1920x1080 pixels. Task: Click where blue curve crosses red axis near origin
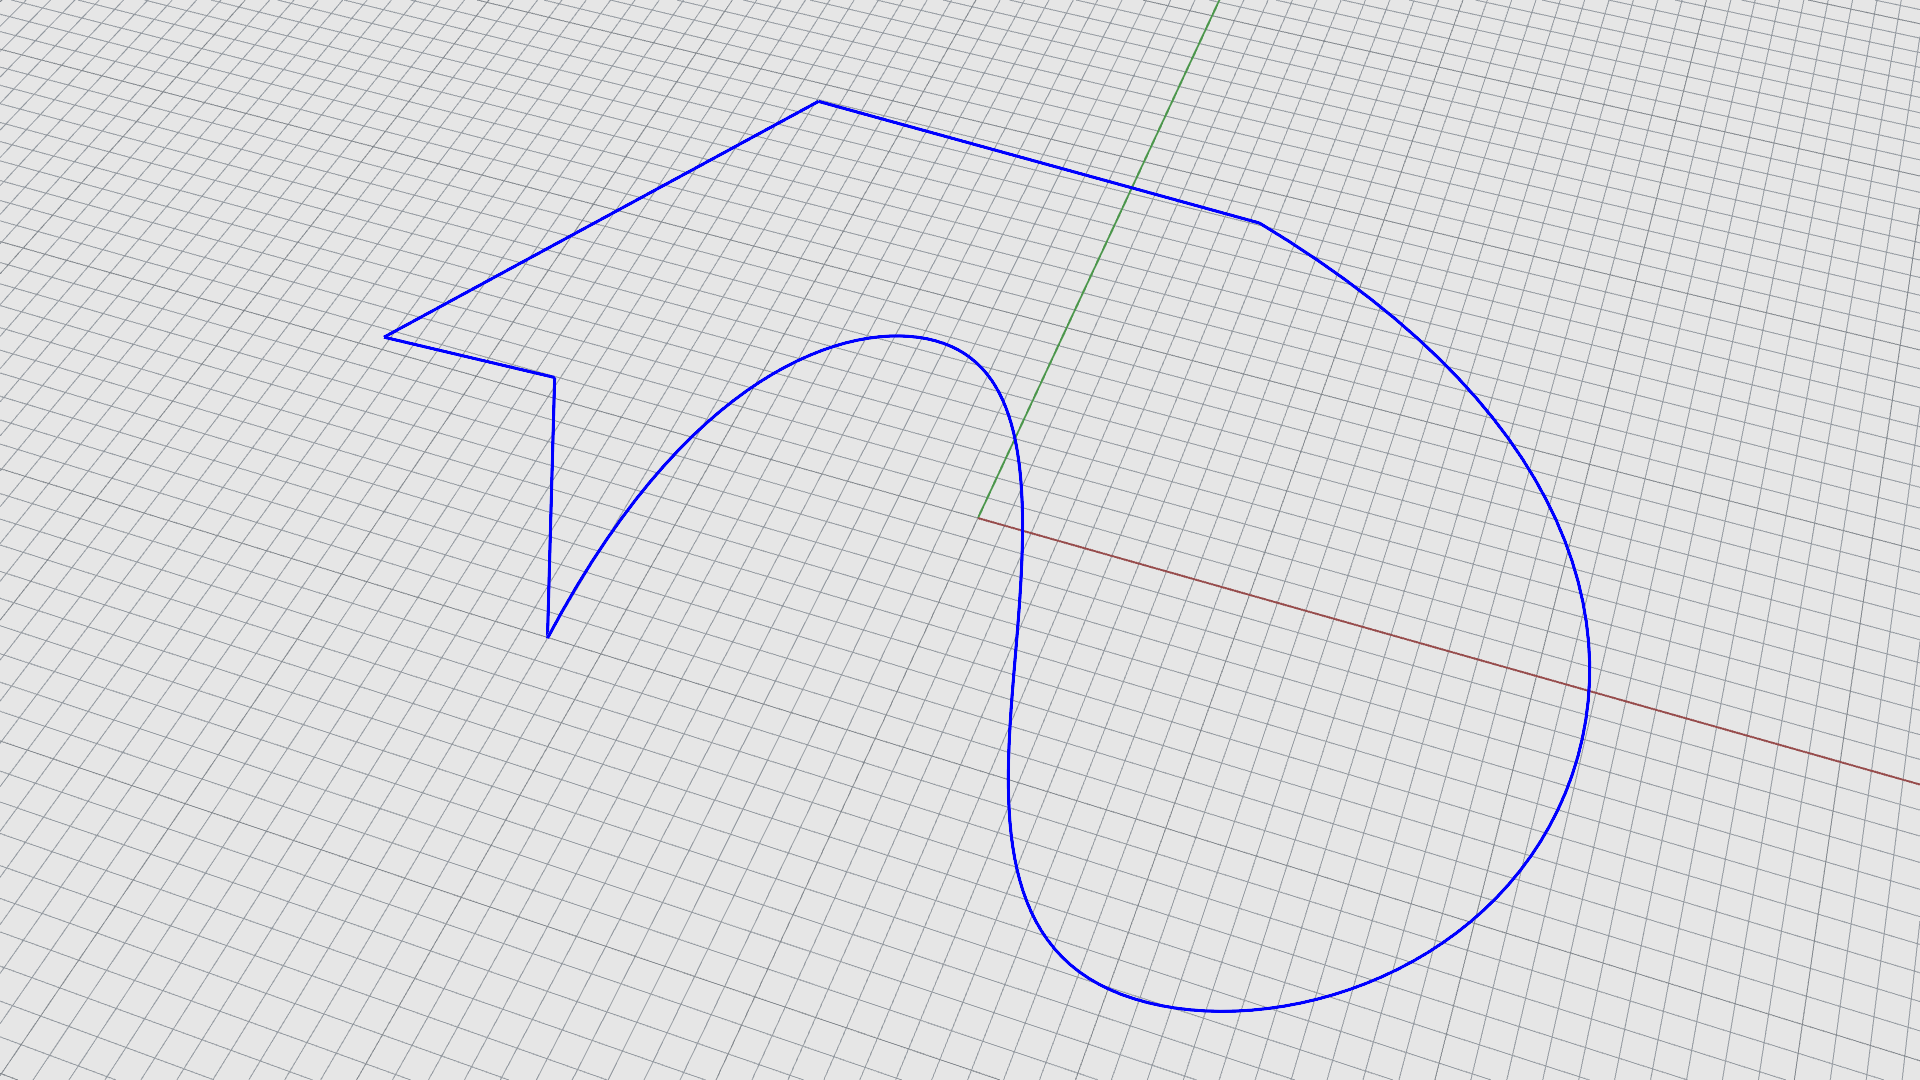click(1022, 530)
